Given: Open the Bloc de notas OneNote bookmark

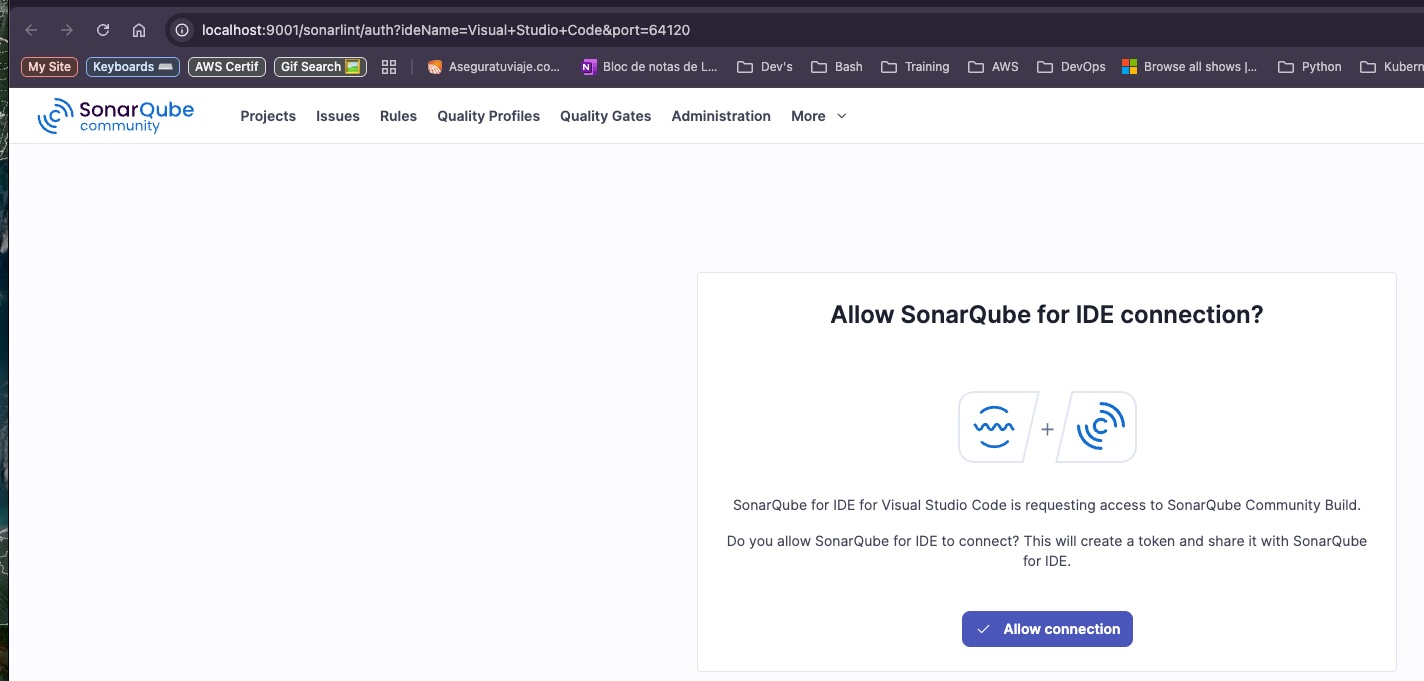Looking at the screenshot, I should pos(650,67).
